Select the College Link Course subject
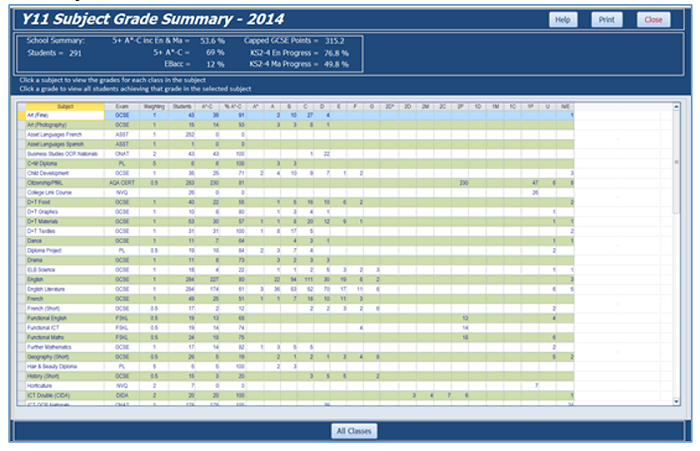Viewport: 700px width, 451px height. point(65,192)
